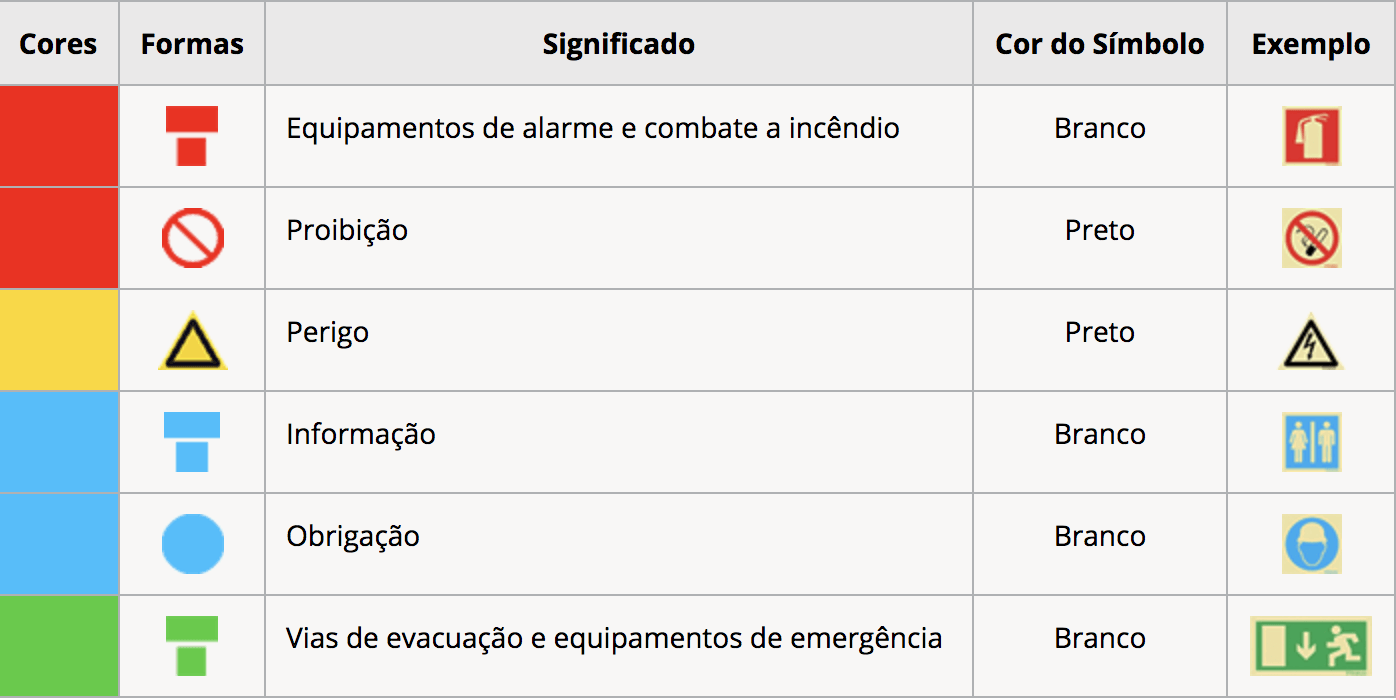Click the Obrigação meaning text
Viewport: 1396px width, 700px height.
point(352,536)
